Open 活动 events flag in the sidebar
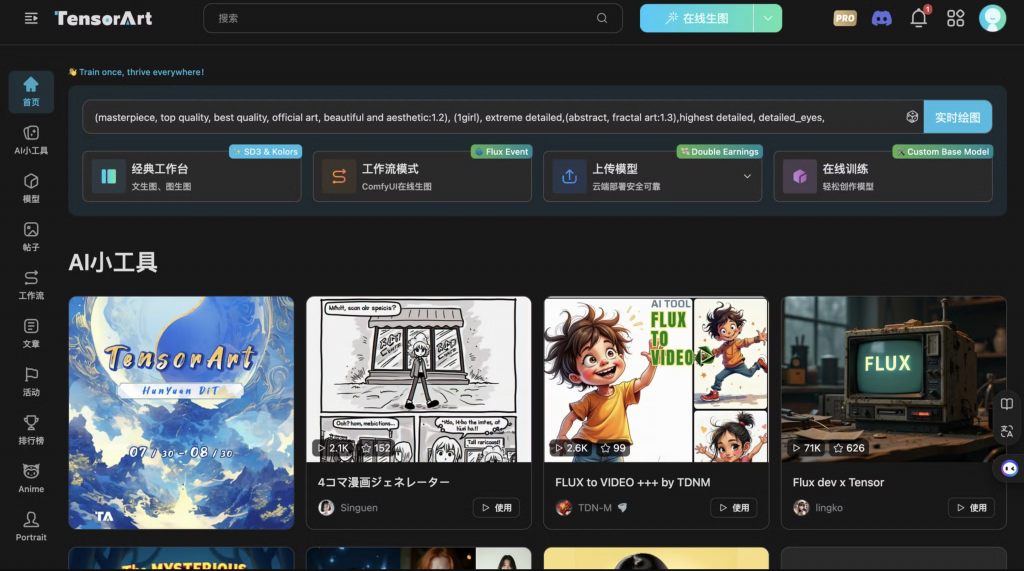 click(31, 382)
